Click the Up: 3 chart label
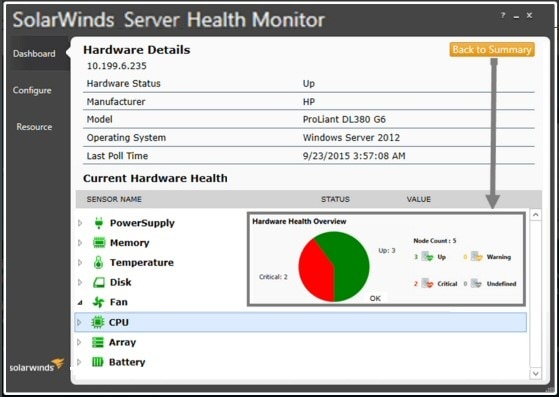Screen dimensions: 559x397 [x=387, y=251]
